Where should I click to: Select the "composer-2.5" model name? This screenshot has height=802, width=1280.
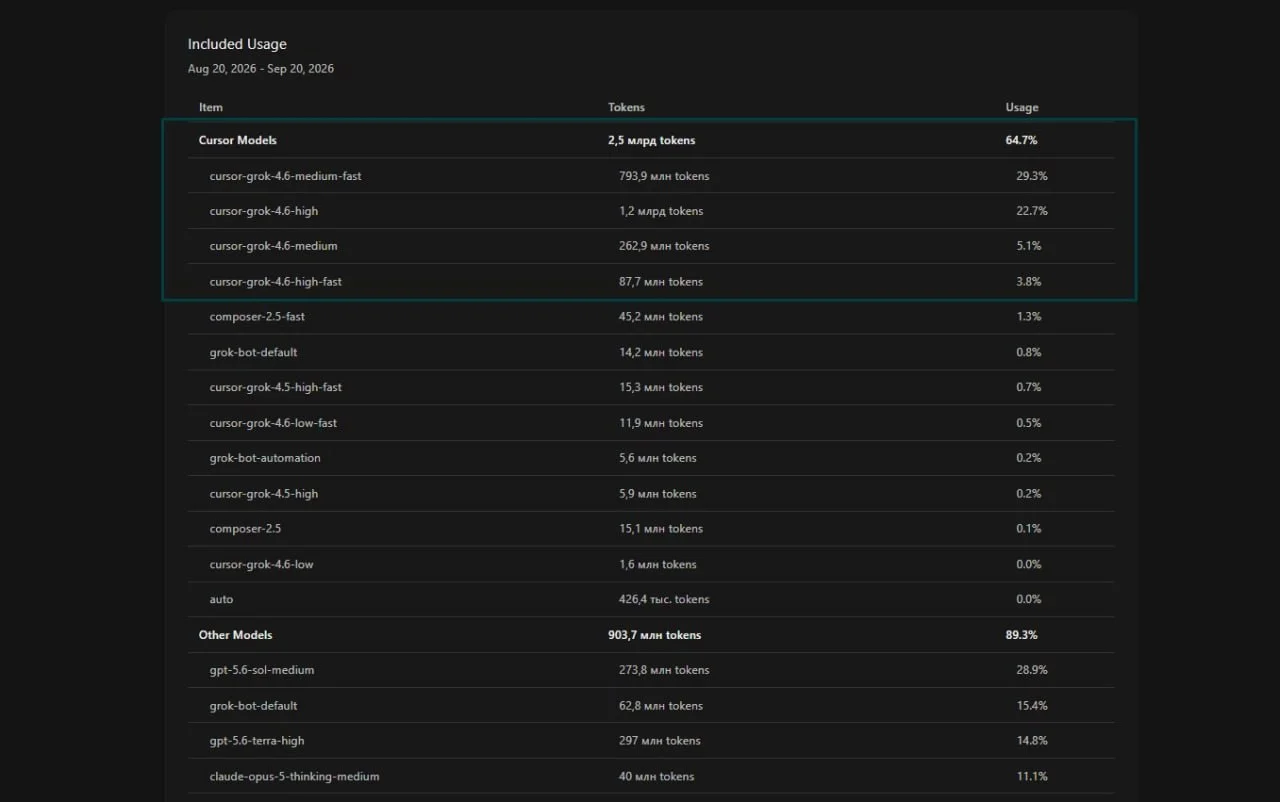click(x=246, y=529)
